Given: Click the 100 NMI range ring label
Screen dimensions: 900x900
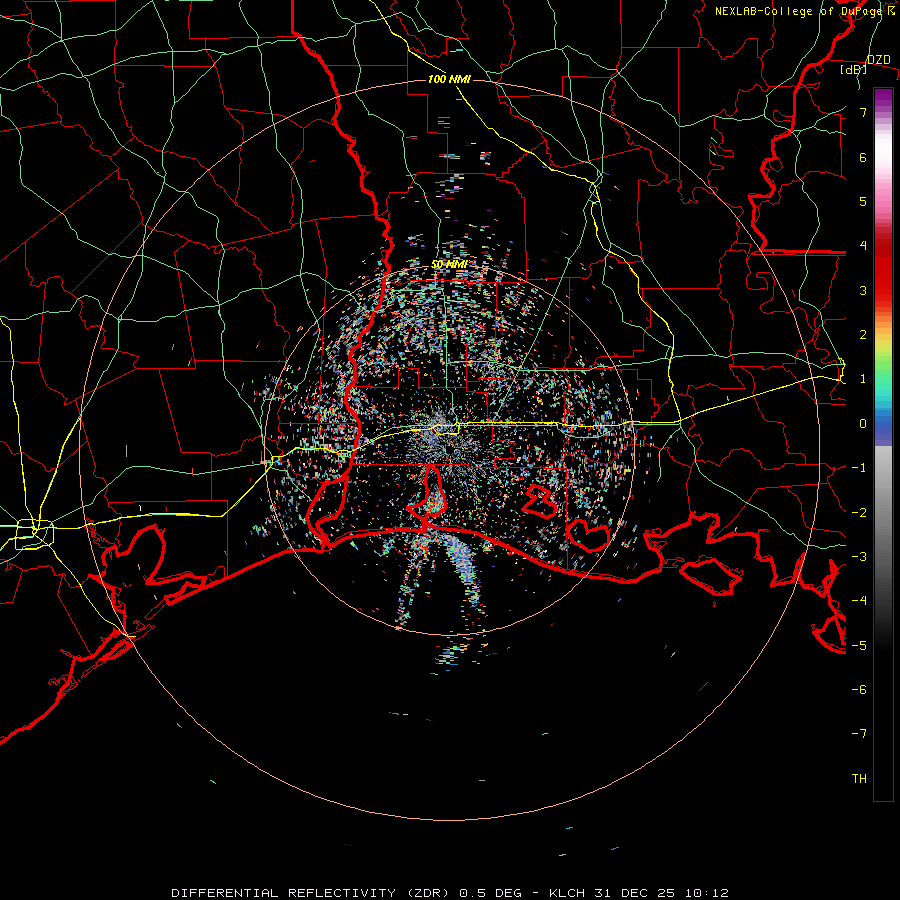Looking at the screenshot, I should click(449, 79).
